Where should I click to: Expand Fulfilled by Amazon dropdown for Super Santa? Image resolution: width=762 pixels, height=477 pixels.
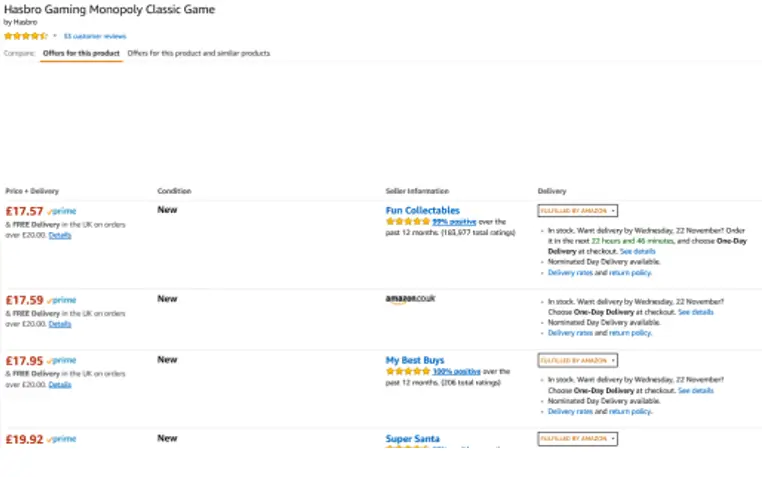pyautogui.click(x=578, y=439)
